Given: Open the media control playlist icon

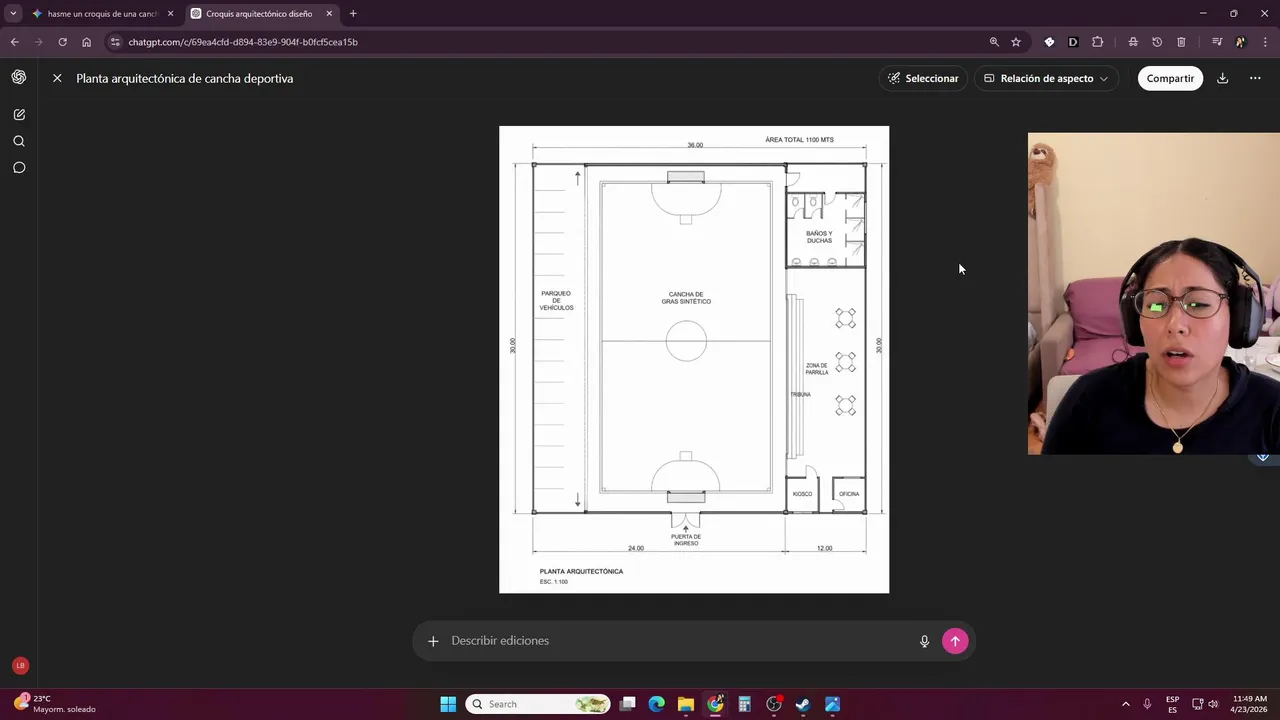Looking at the screenshot, I should (x=1216, y=42).
